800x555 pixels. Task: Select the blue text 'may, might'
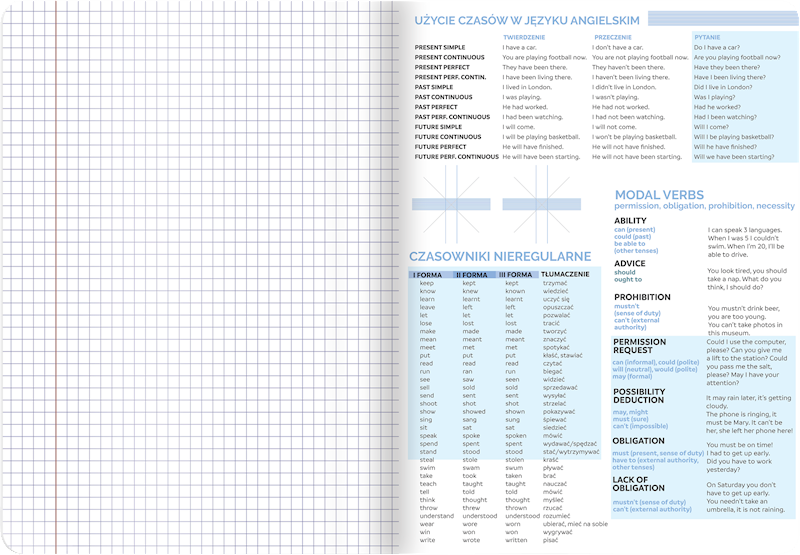(630, 412)
